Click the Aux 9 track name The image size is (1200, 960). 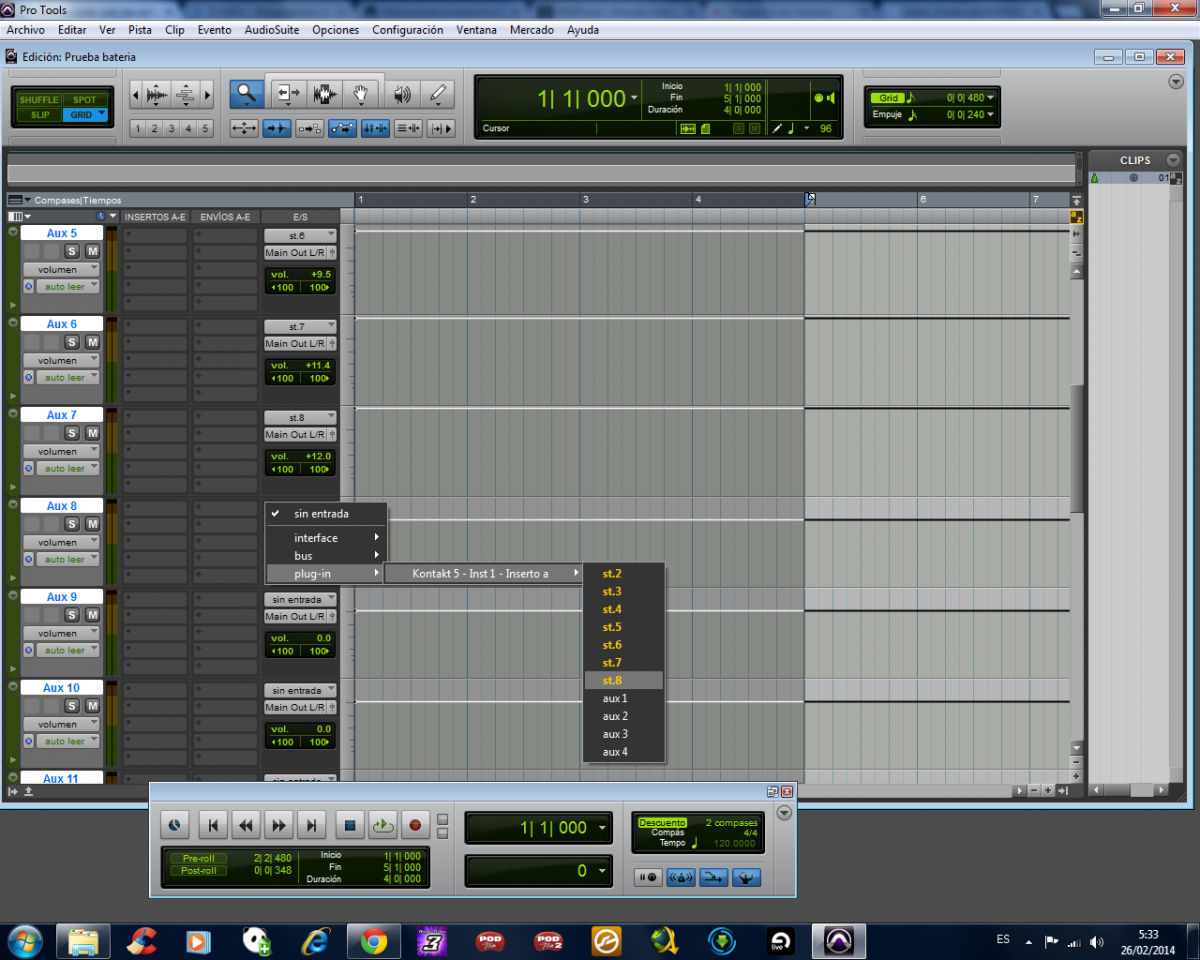click(62, 597)
